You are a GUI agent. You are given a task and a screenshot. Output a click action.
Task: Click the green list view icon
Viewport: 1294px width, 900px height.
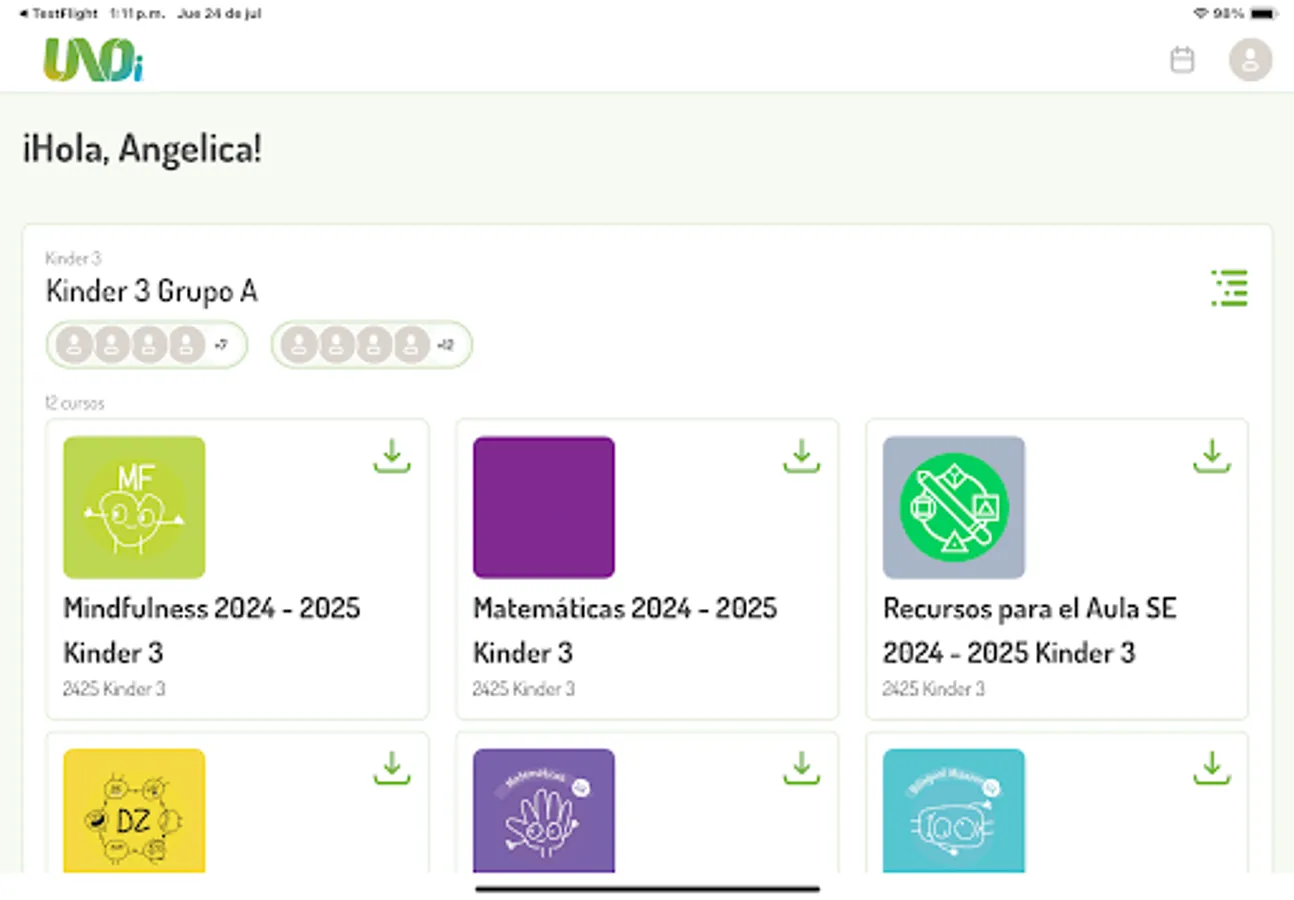point(1230,289)
